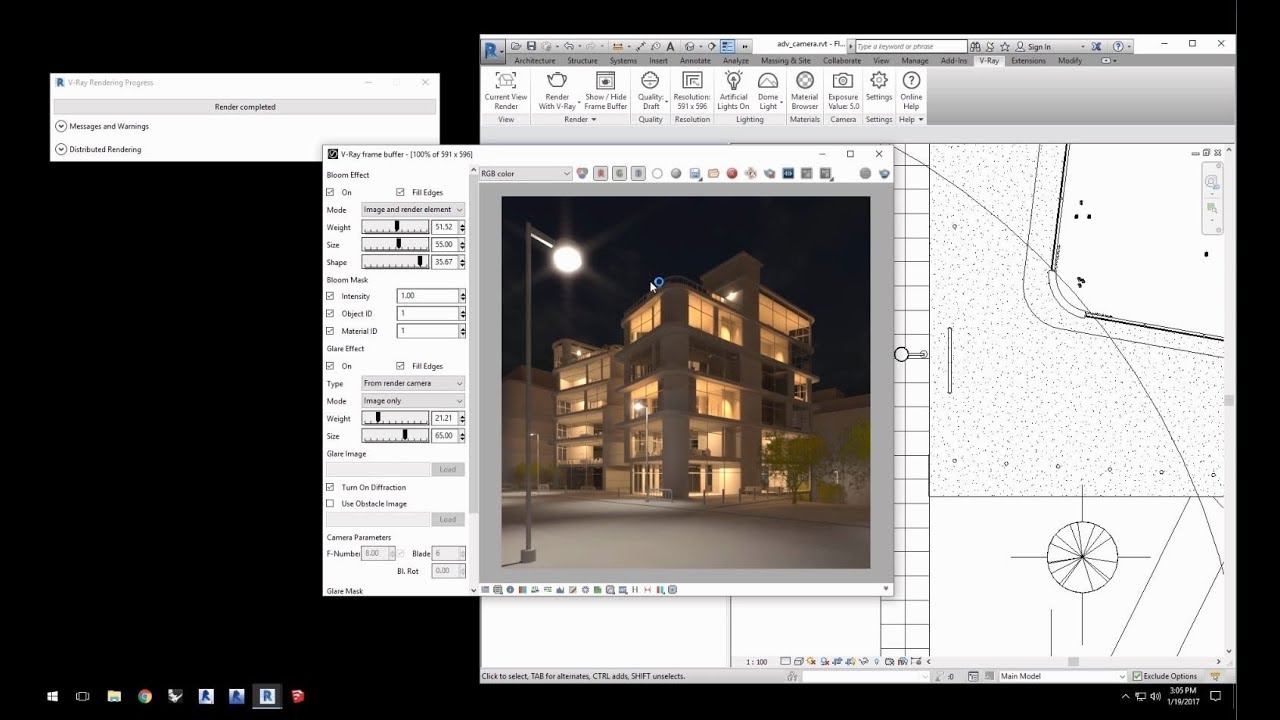This screenshot has height=720, width=1280.
Task: Toggle the red channel in frame buffer
Action: pyautogui.click(x=600, y=173)
